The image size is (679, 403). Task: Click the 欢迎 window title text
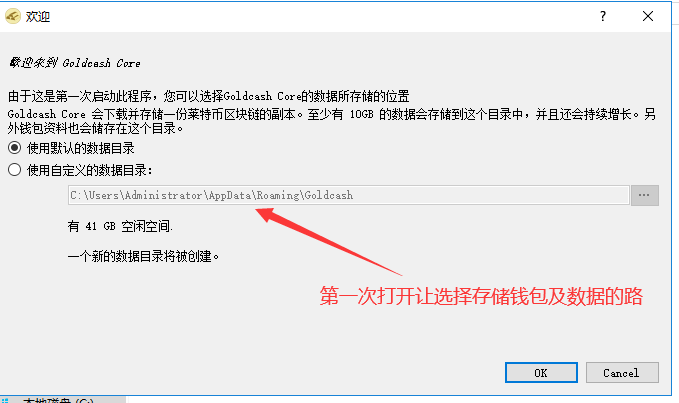[38, 16]
